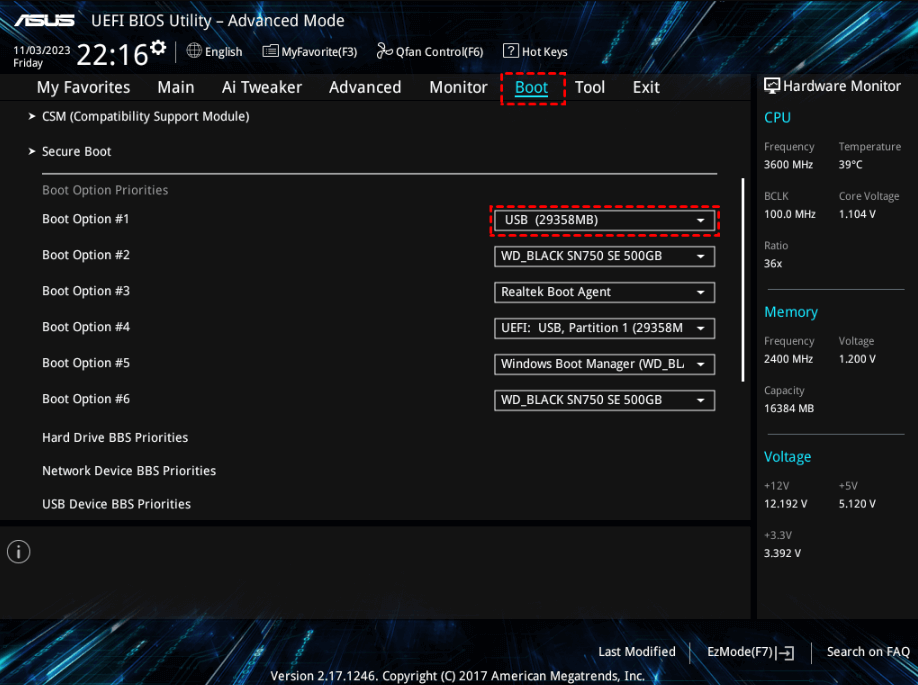The image size is (918, 685).
Task: Click the Hardware Monitor screen icon
Action: click(771, 86)
